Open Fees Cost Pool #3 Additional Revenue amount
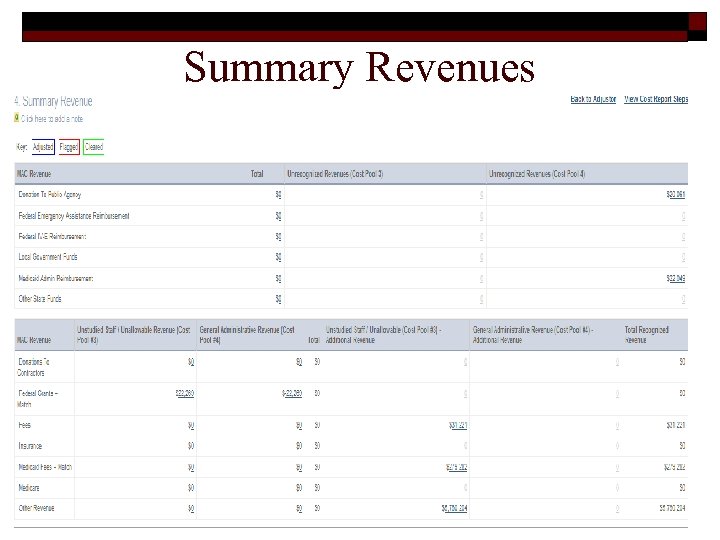 click(x=458, y=426)
